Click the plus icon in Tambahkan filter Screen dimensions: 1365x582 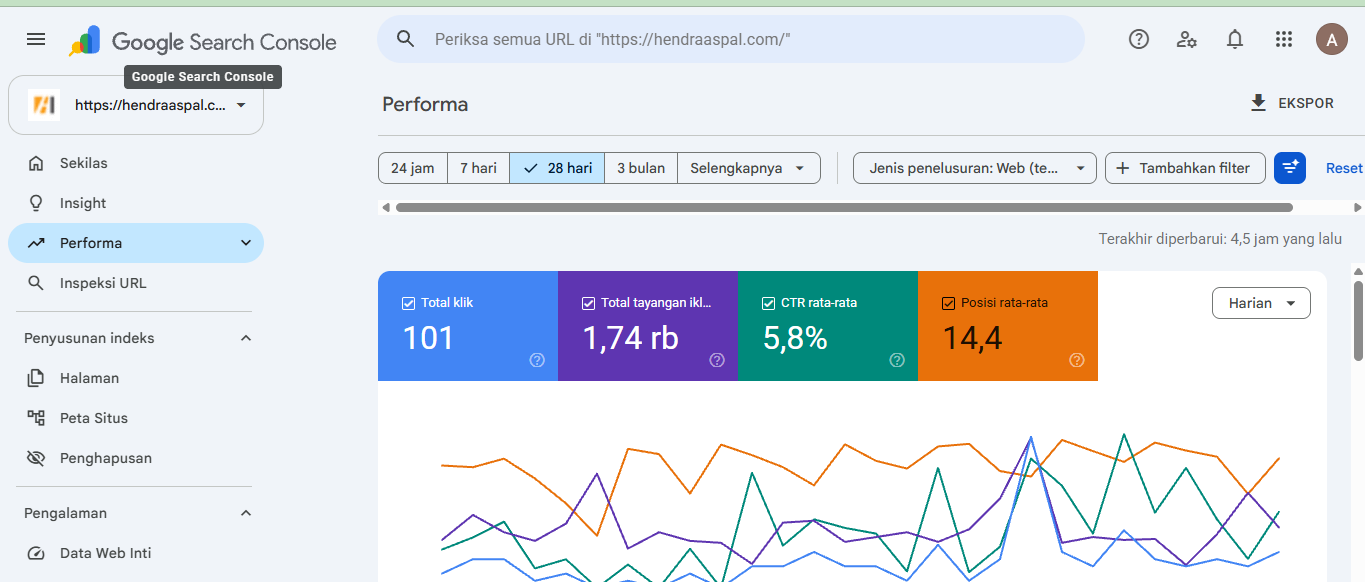tap(1123, 168)
